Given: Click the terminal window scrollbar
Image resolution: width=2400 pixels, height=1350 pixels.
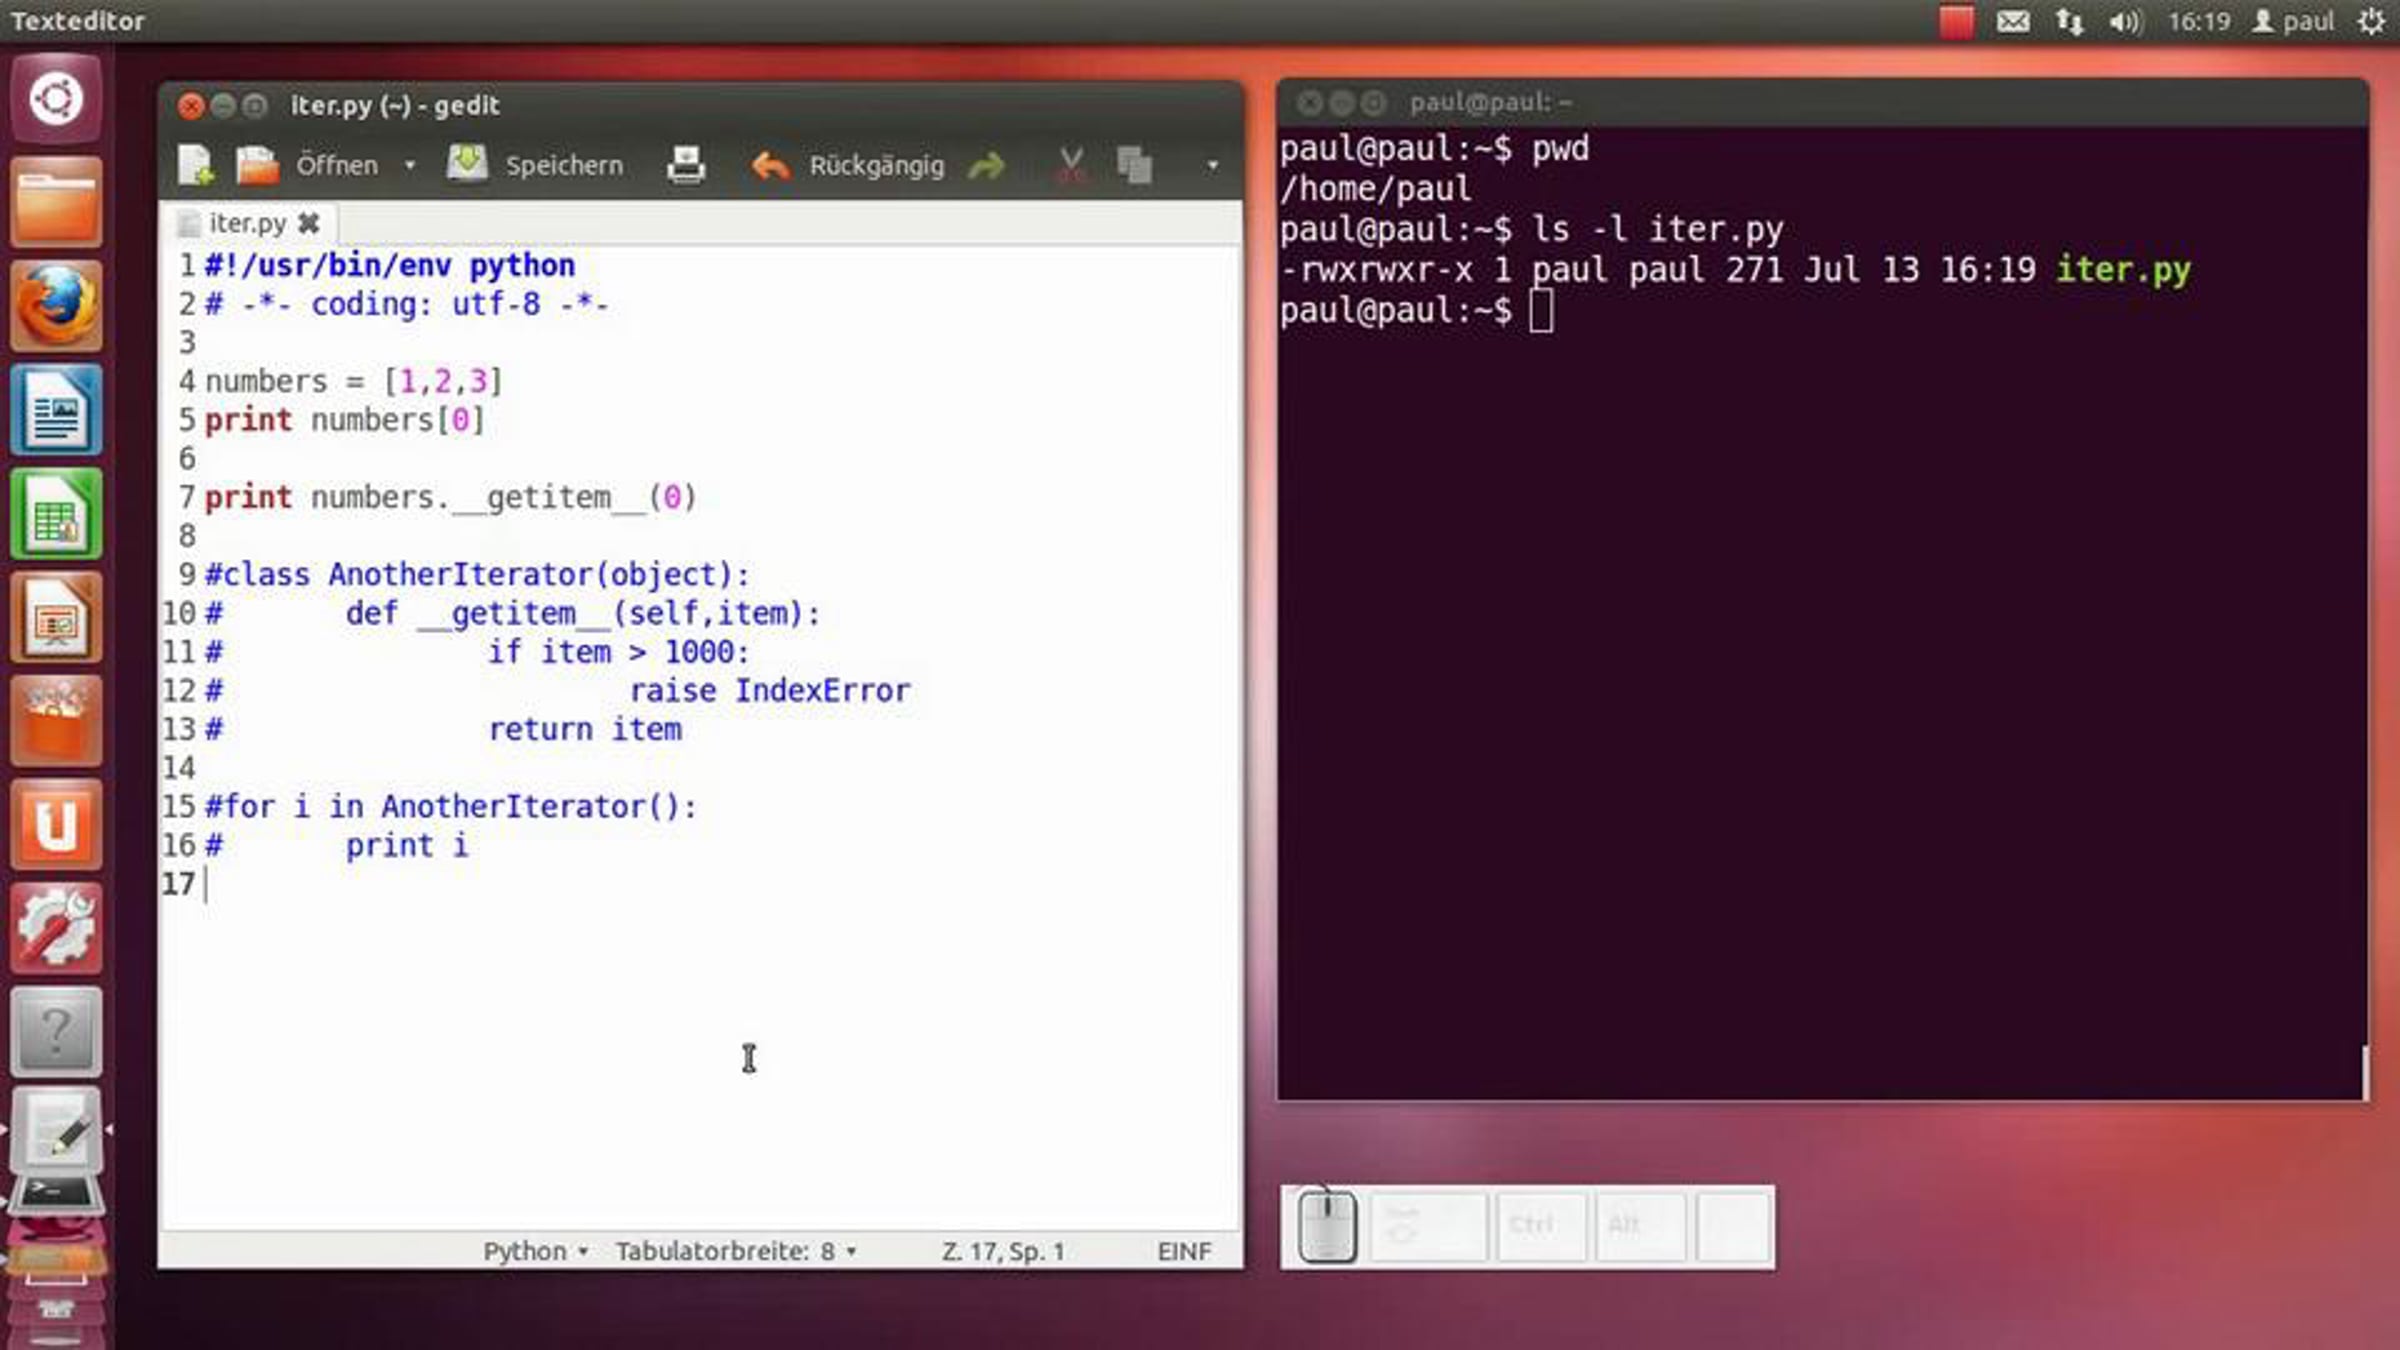Looking at the screenshot, I should click(2365, 1072).
